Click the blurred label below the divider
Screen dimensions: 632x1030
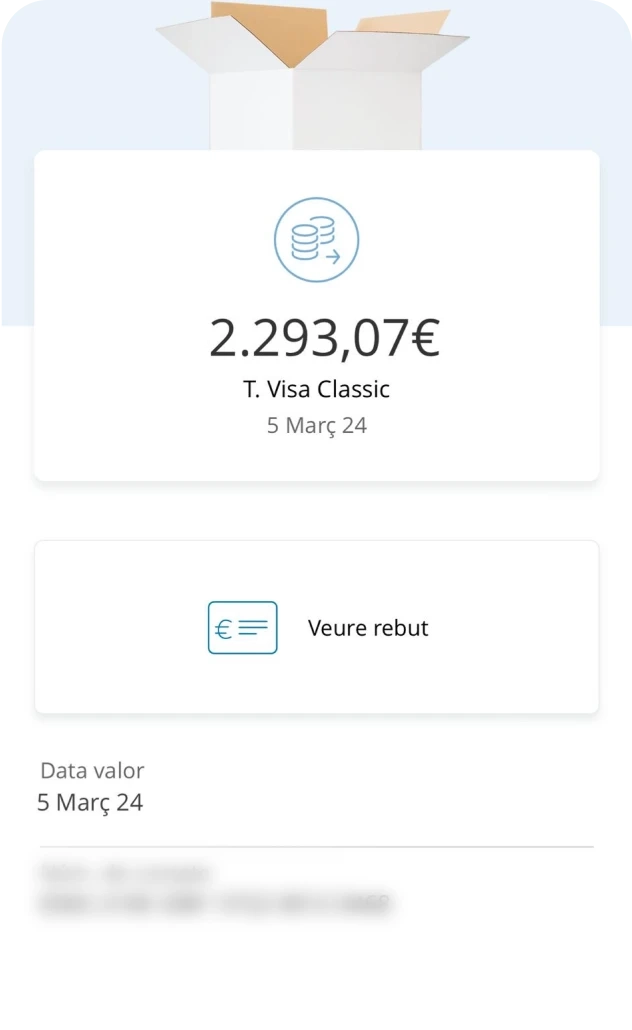125,872
